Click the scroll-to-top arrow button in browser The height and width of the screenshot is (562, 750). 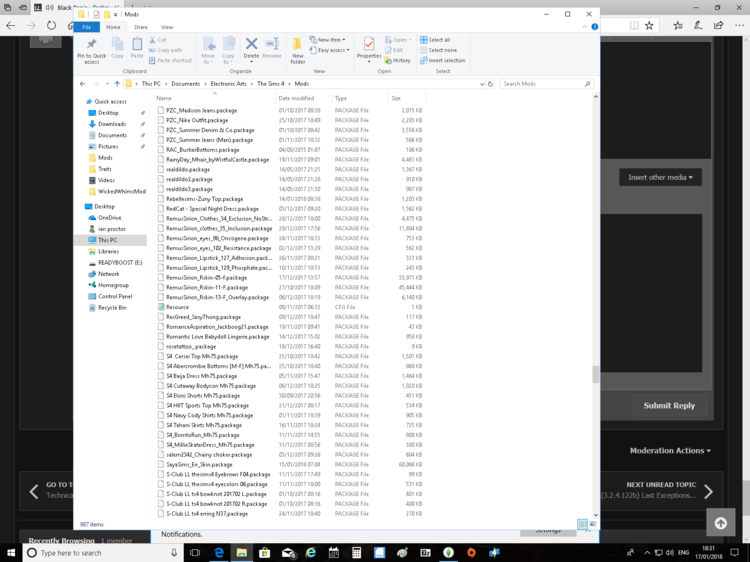click(x=720, y=523)
